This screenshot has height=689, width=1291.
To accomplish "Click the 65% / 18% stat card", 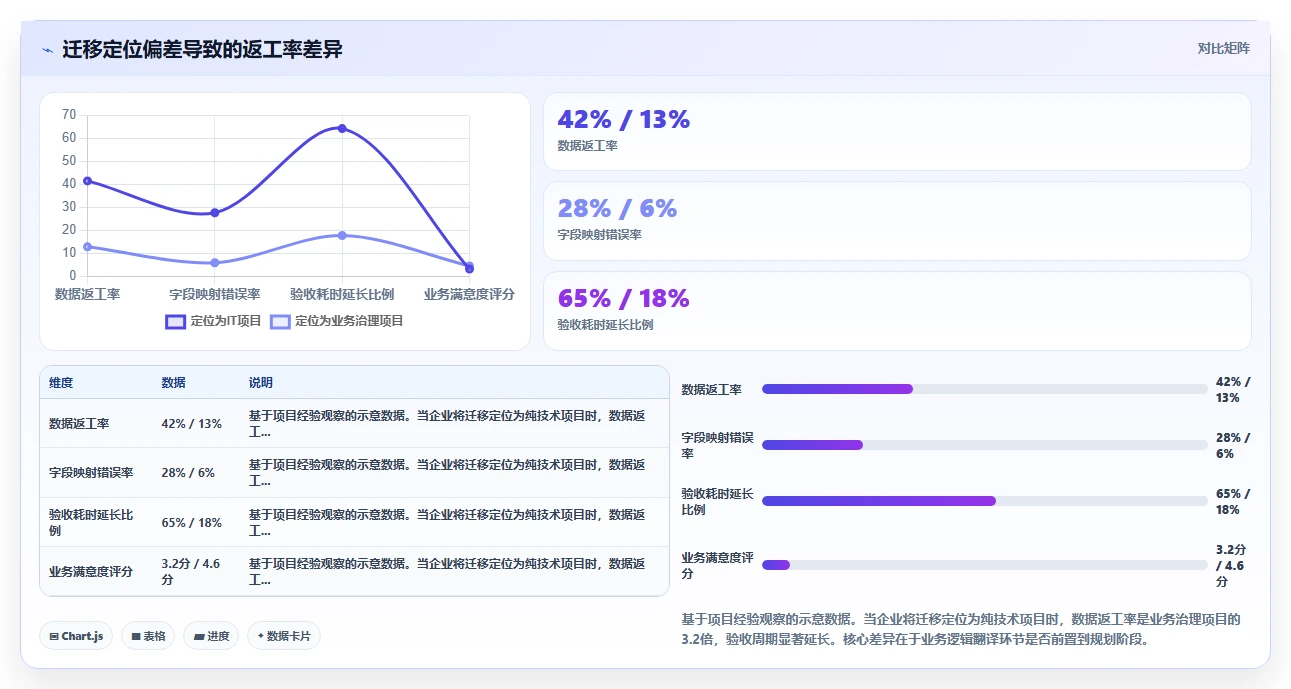I will tap(897, 311).
